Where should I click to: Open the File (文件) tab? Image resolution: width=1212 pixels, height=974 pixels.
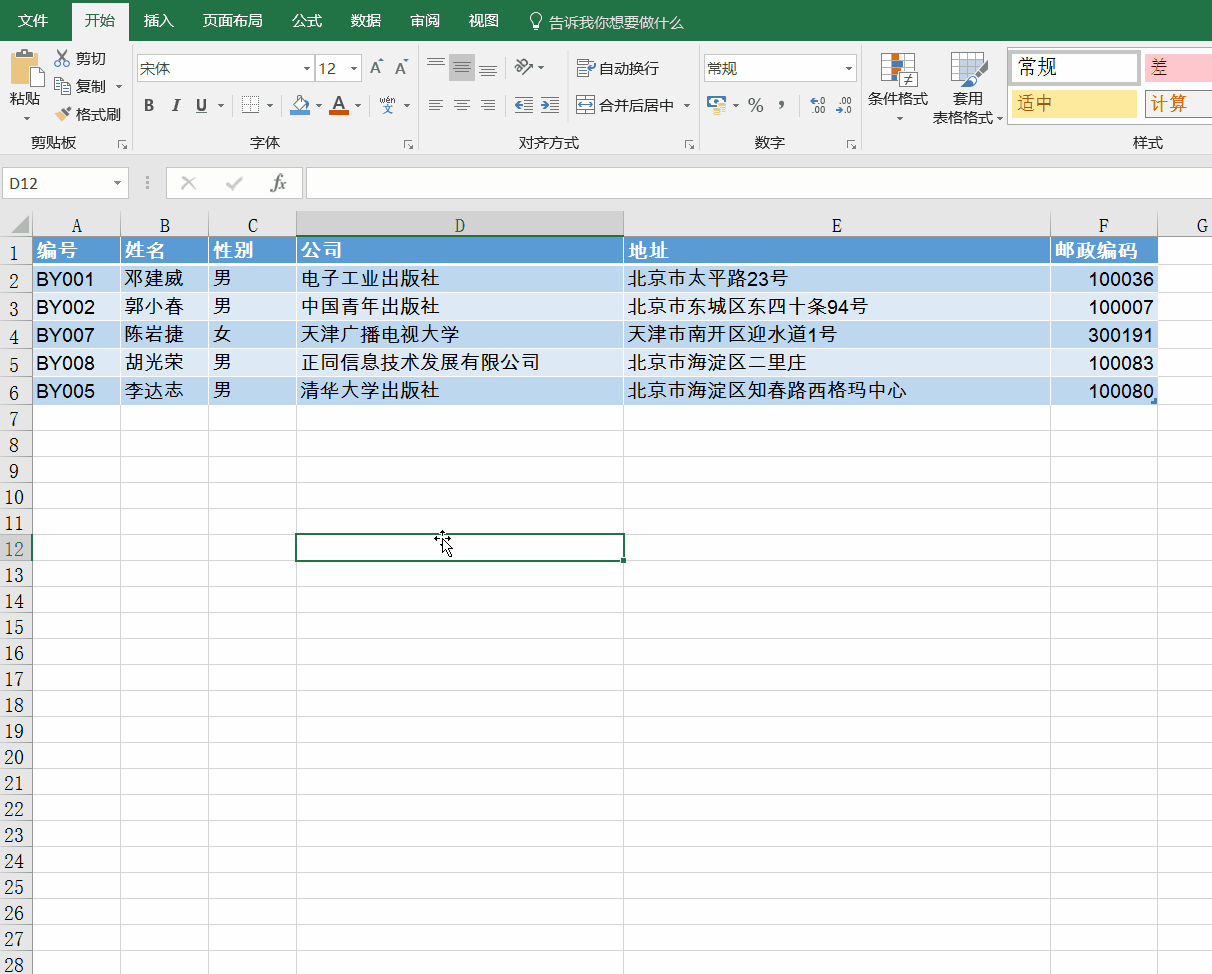pos(33,21)
